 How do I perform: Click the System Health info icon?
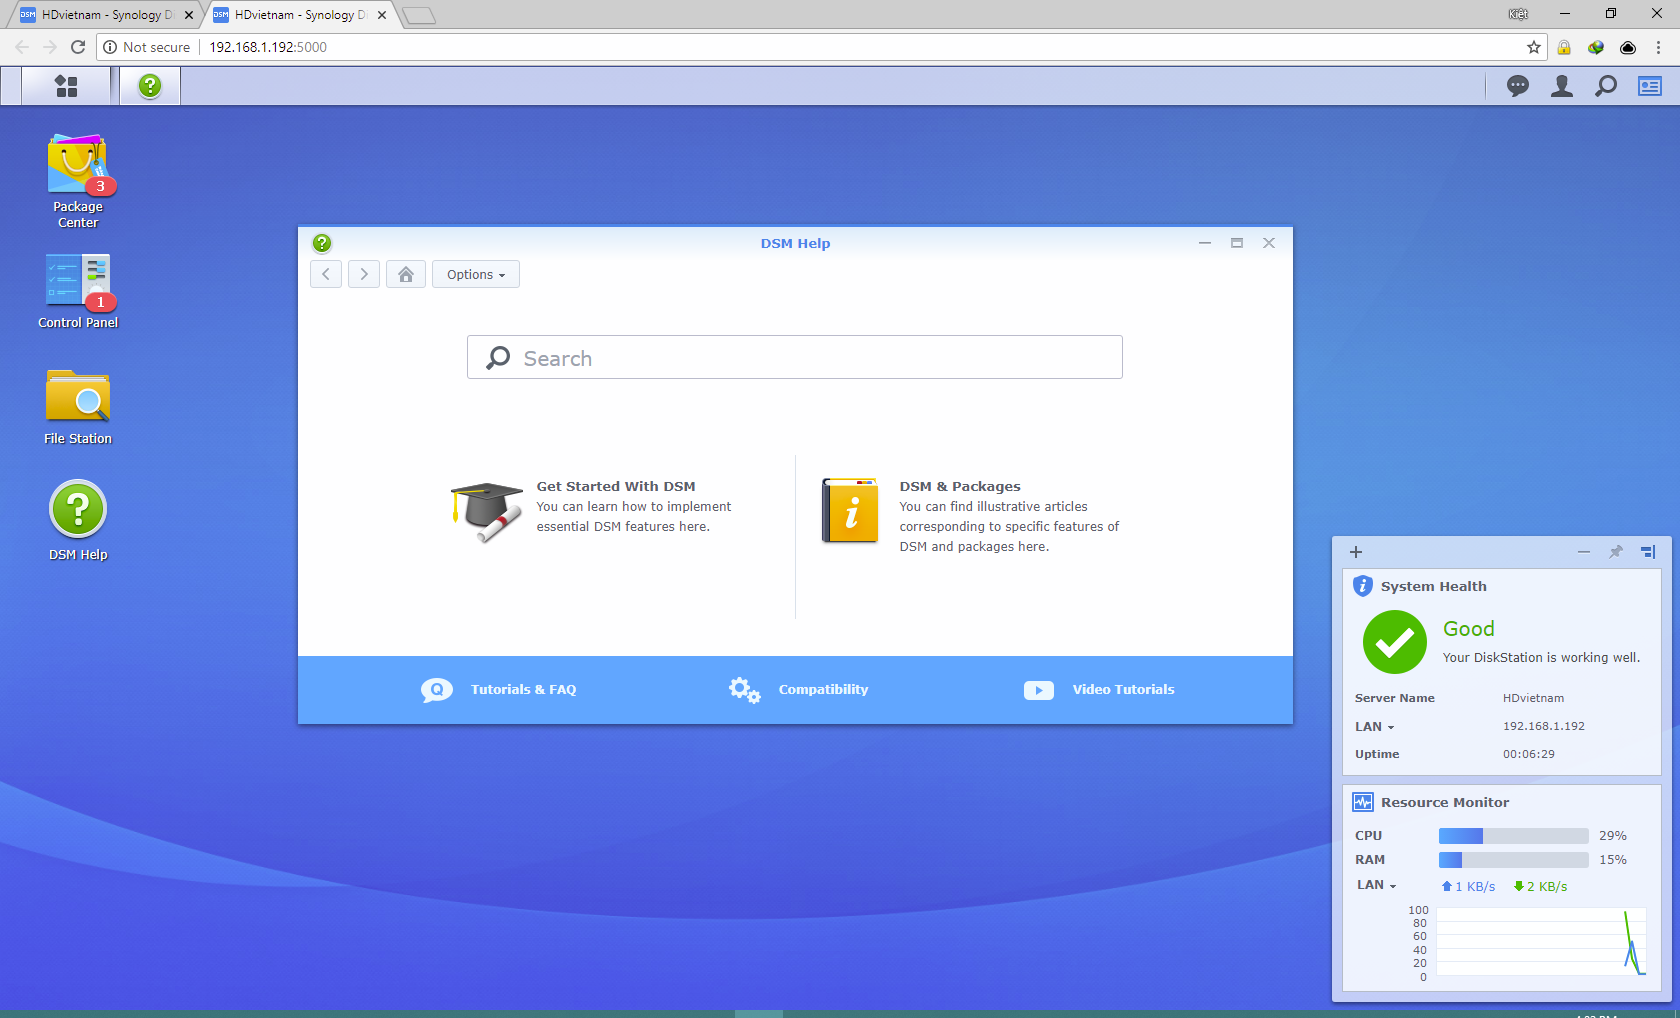coord(1363,586)
